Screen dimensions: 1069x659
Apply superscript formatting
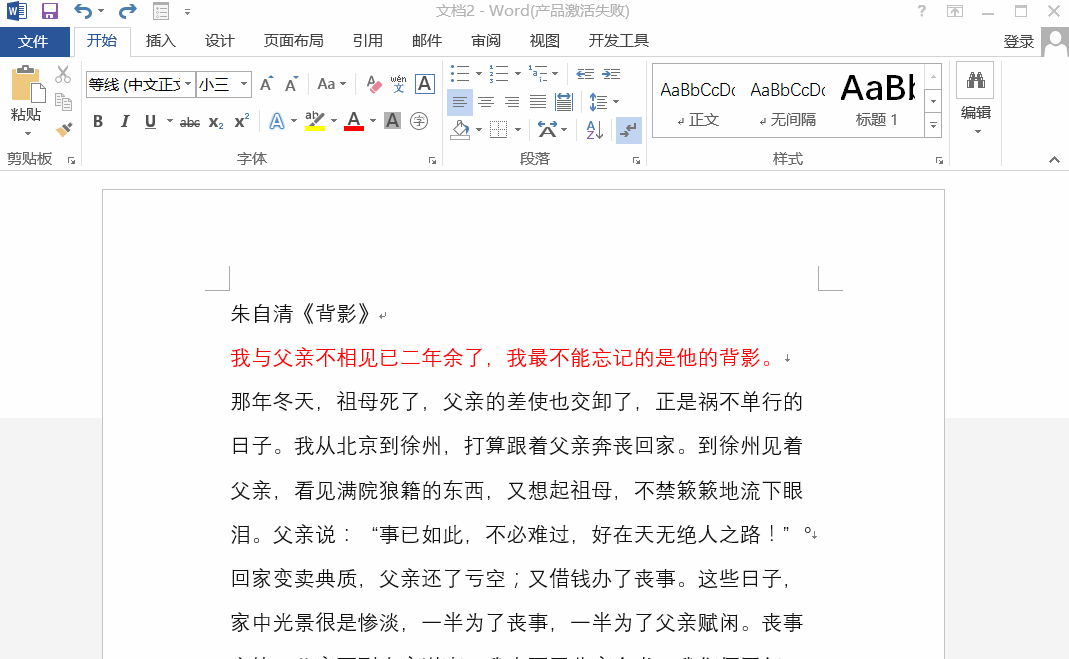click(x=242, y=121)
